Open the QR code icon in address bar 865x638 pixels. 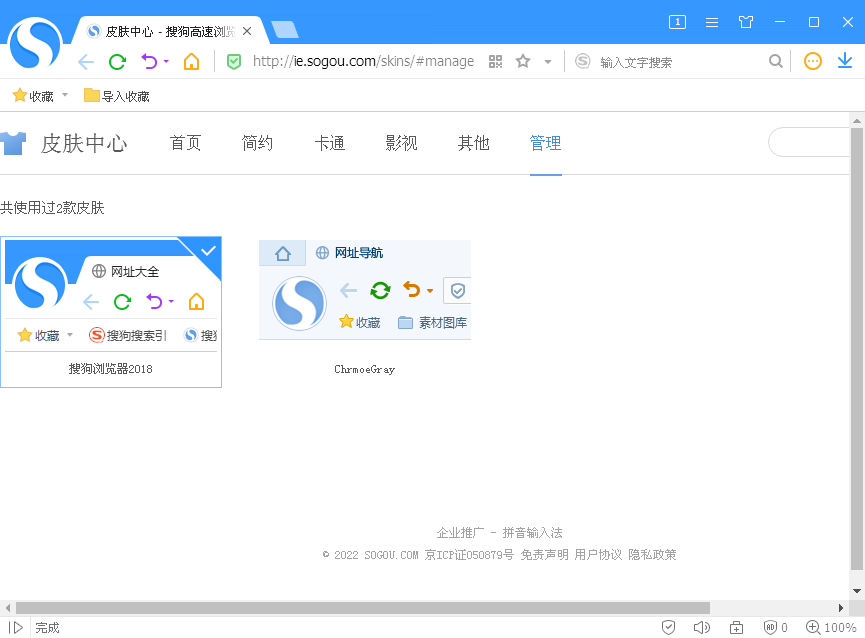pos(495,61)
